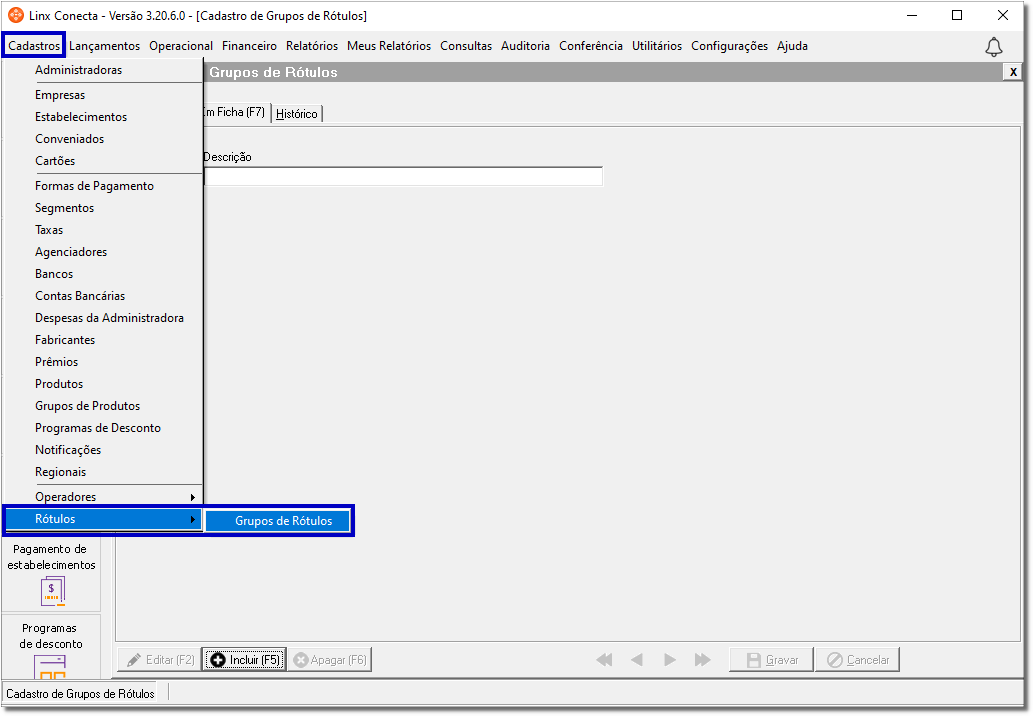Click the Gravar button
The height and width of the screenshot is (716, 1033).
771,659
